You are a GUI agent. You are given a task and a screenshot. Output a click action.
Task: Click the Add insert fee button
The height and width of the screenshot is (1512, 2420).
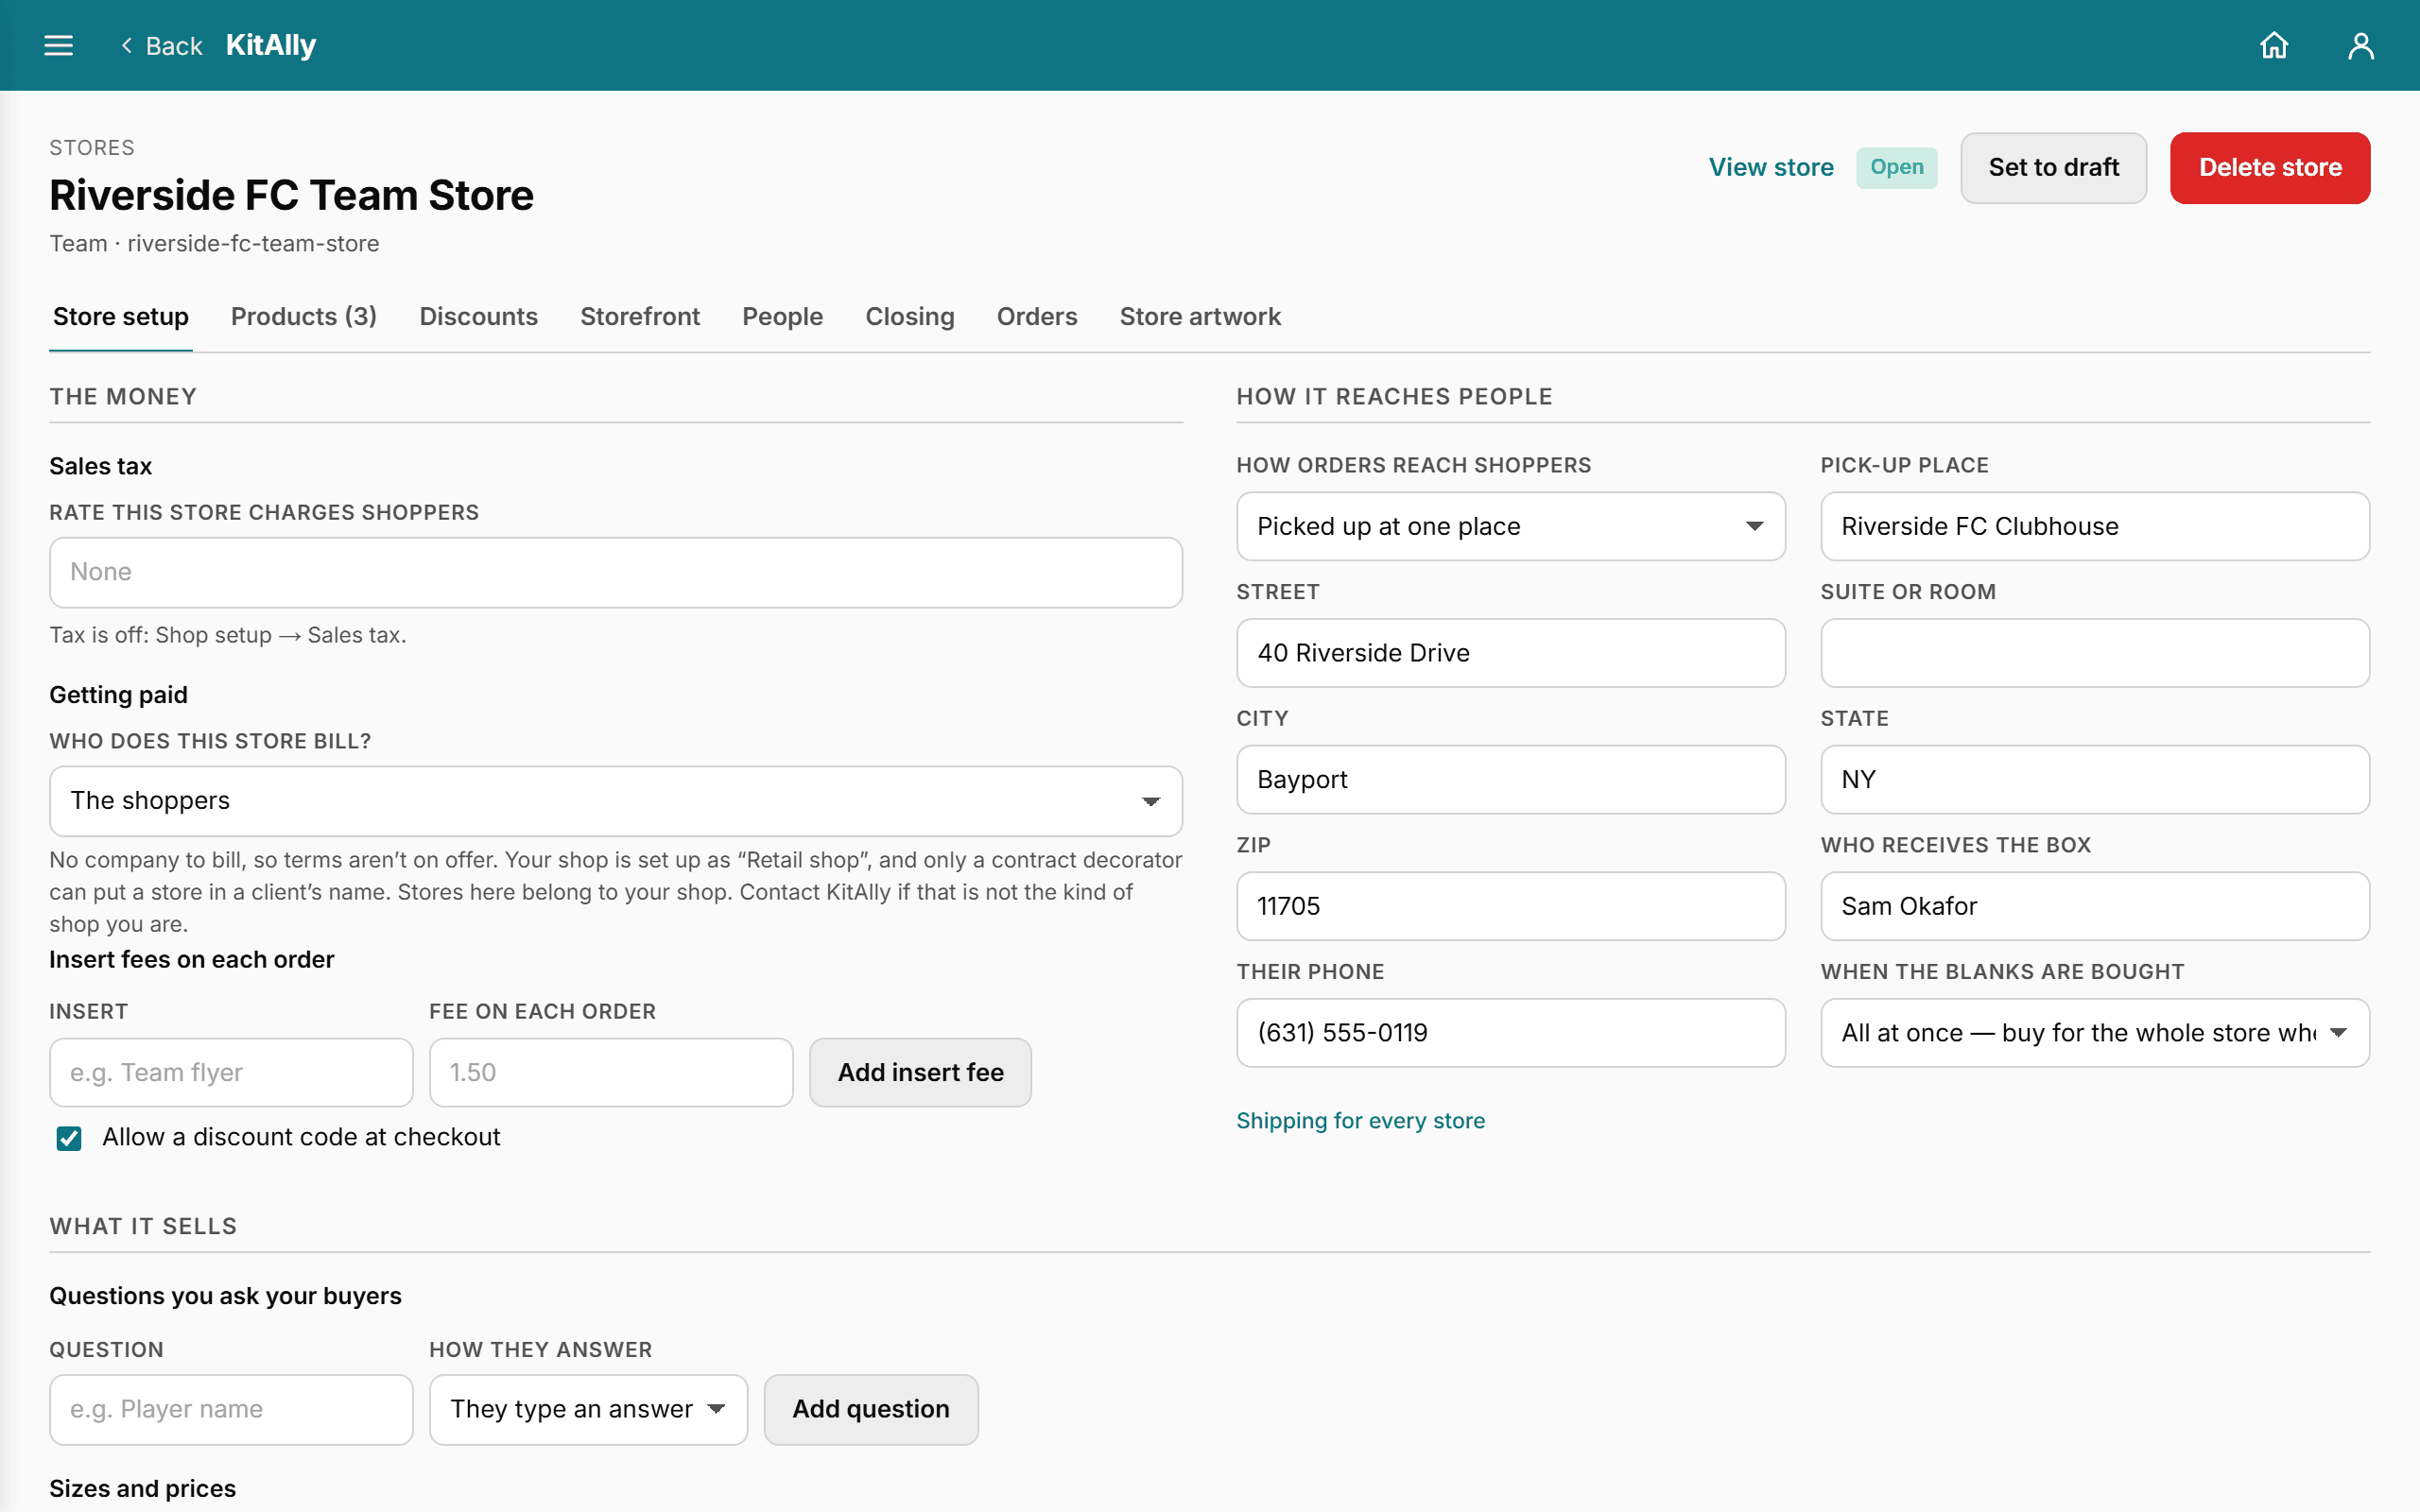click(x=920, y=1072)
